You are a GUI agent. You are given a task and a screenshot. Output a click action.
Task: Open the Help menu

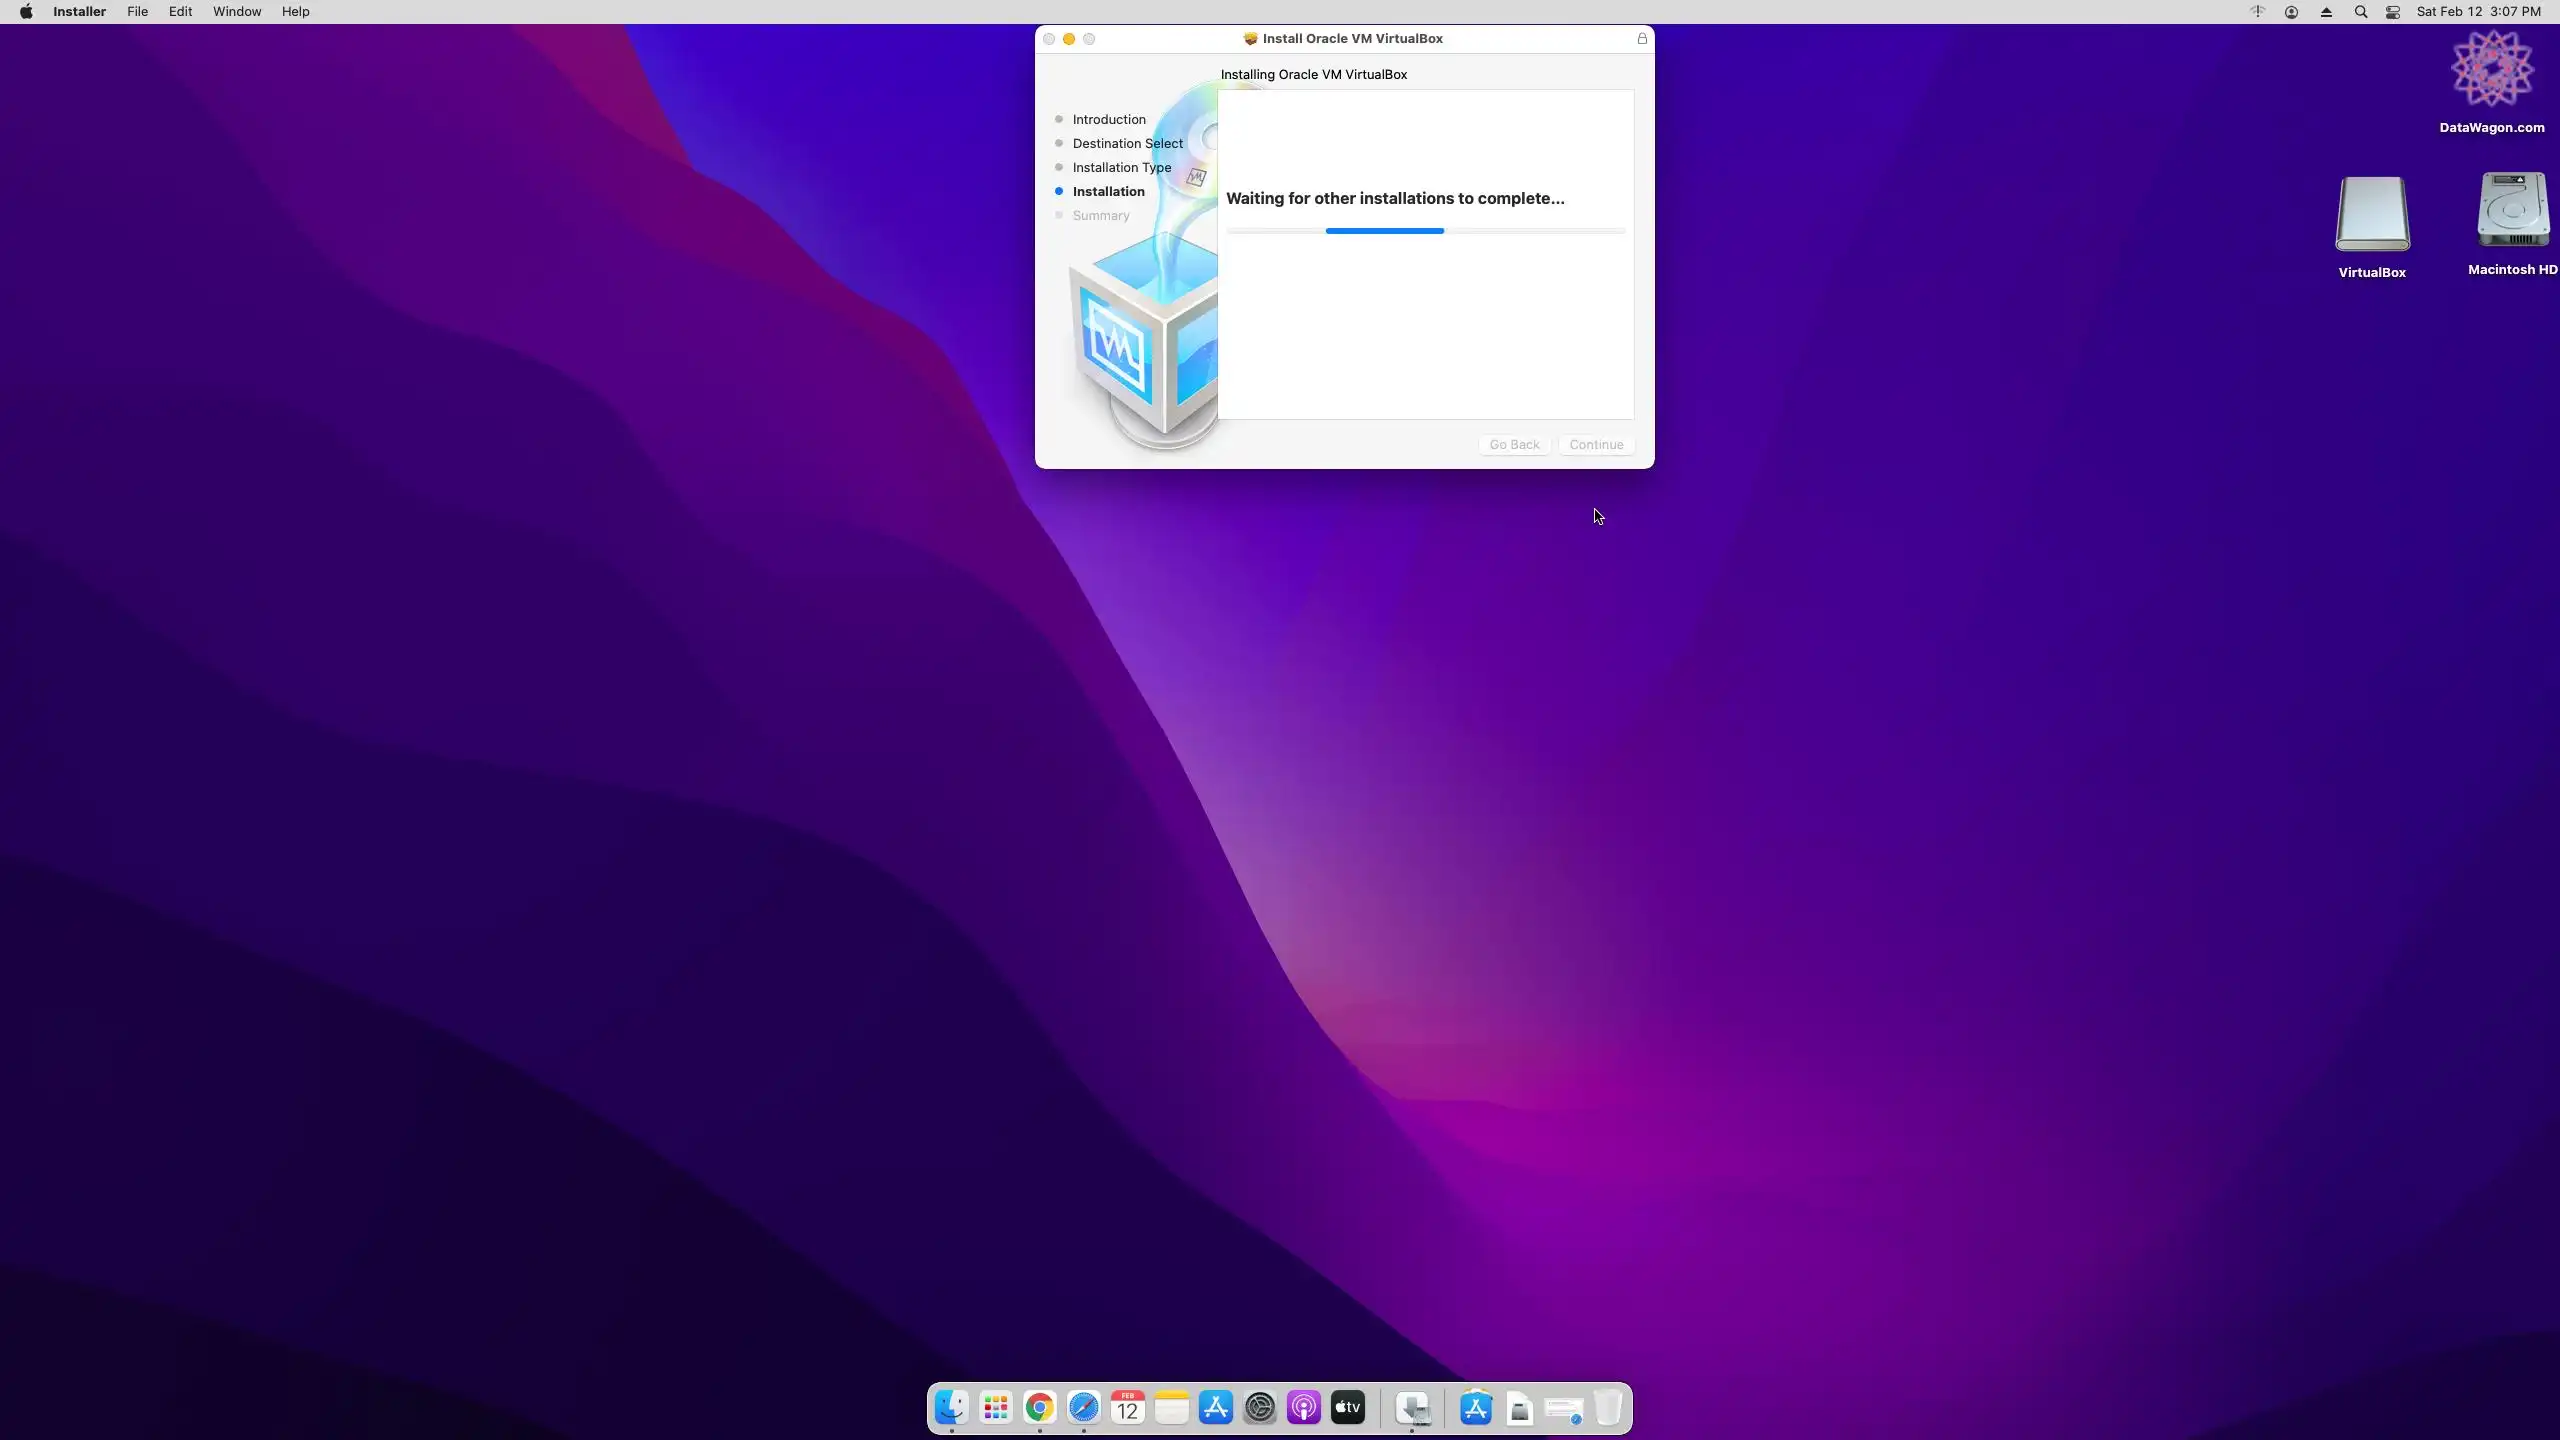coord(295,12)
